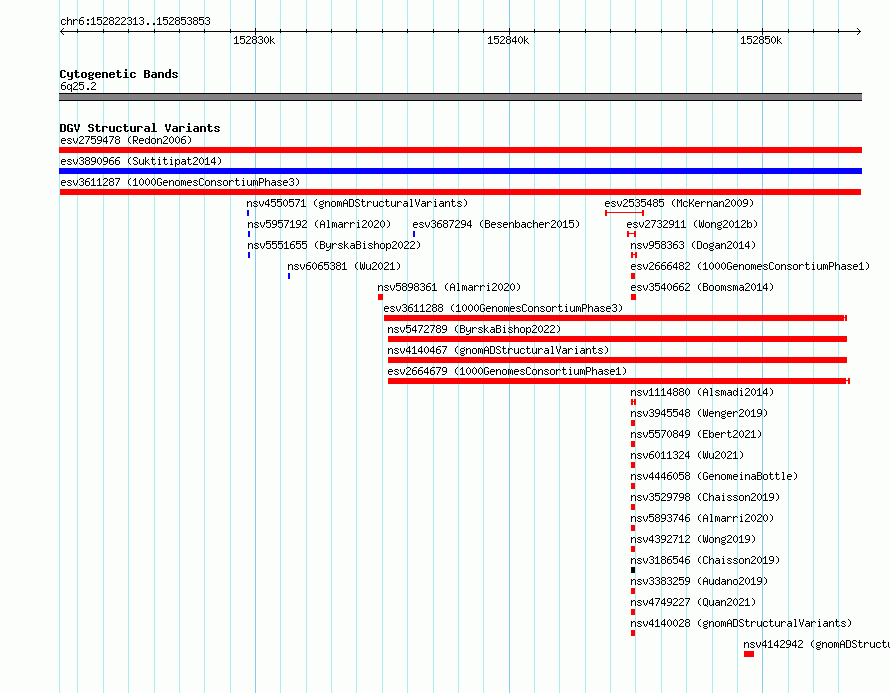Click the 152830k ruler tick label
This screenshot has width=890, height=693.
tap(254, 40)
